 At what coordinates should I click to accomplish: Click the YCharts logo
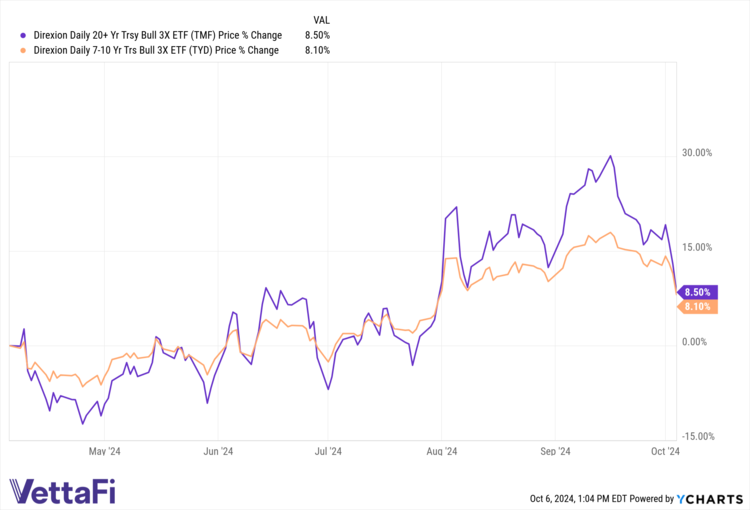tap(710, 499)
